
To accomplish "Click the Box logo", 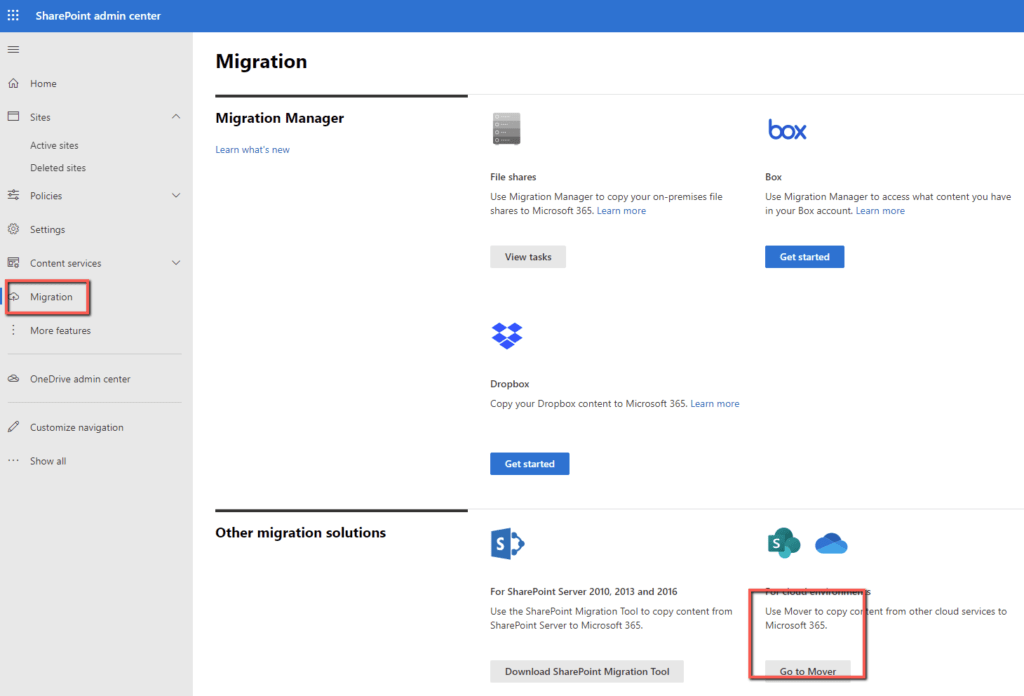I will pyautogui.click(x=787, y=130).
